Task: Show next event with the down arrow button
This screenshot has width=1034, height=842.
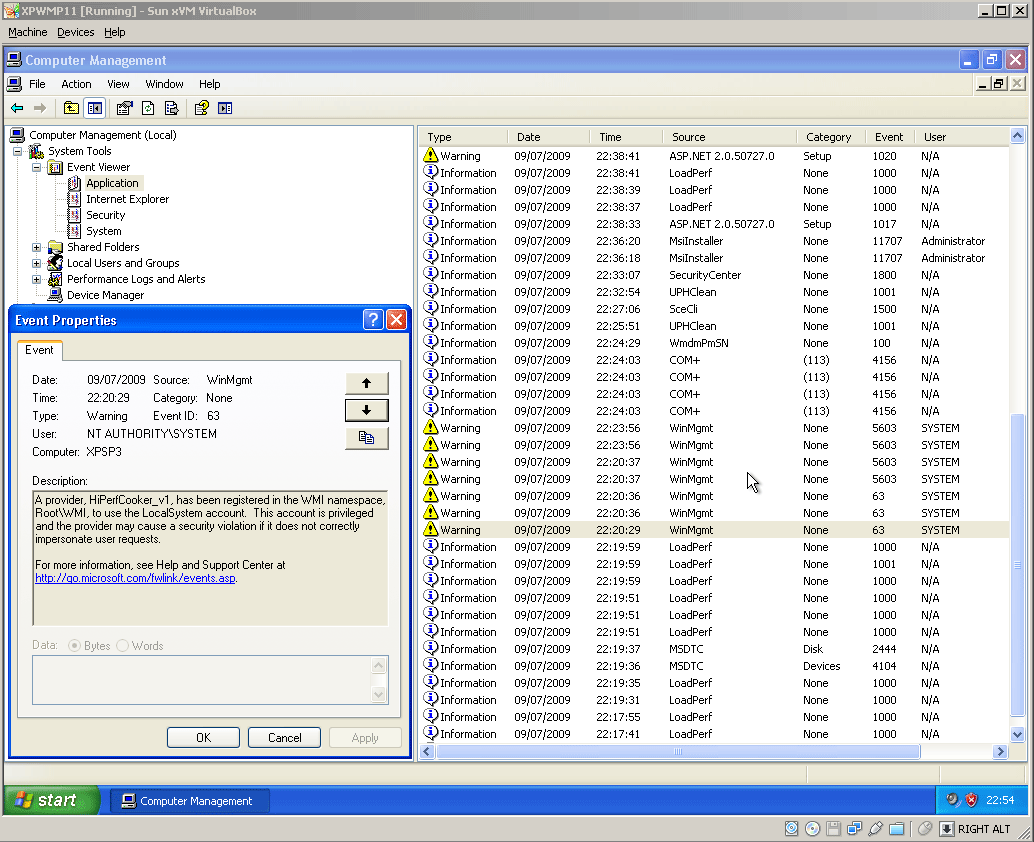Action: point(367,410)
